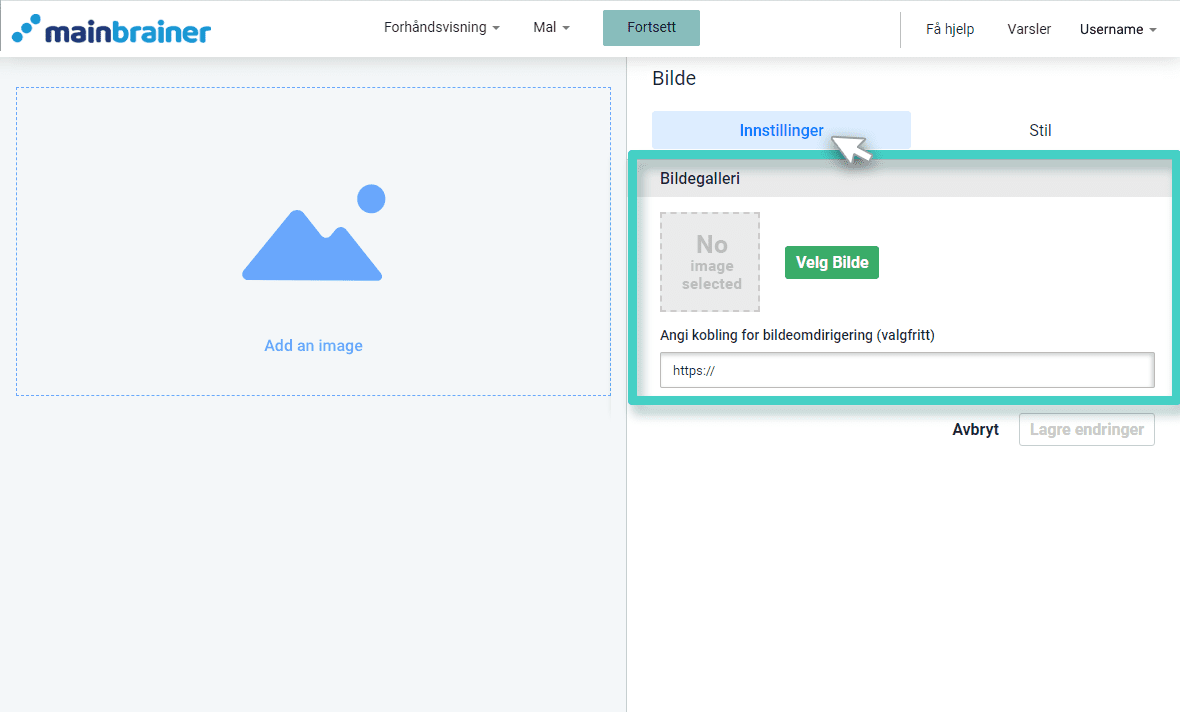The width and height of the screenshot is (1180, 712).
Task: Click the Bilde panel title
Action: pos(674,78)
